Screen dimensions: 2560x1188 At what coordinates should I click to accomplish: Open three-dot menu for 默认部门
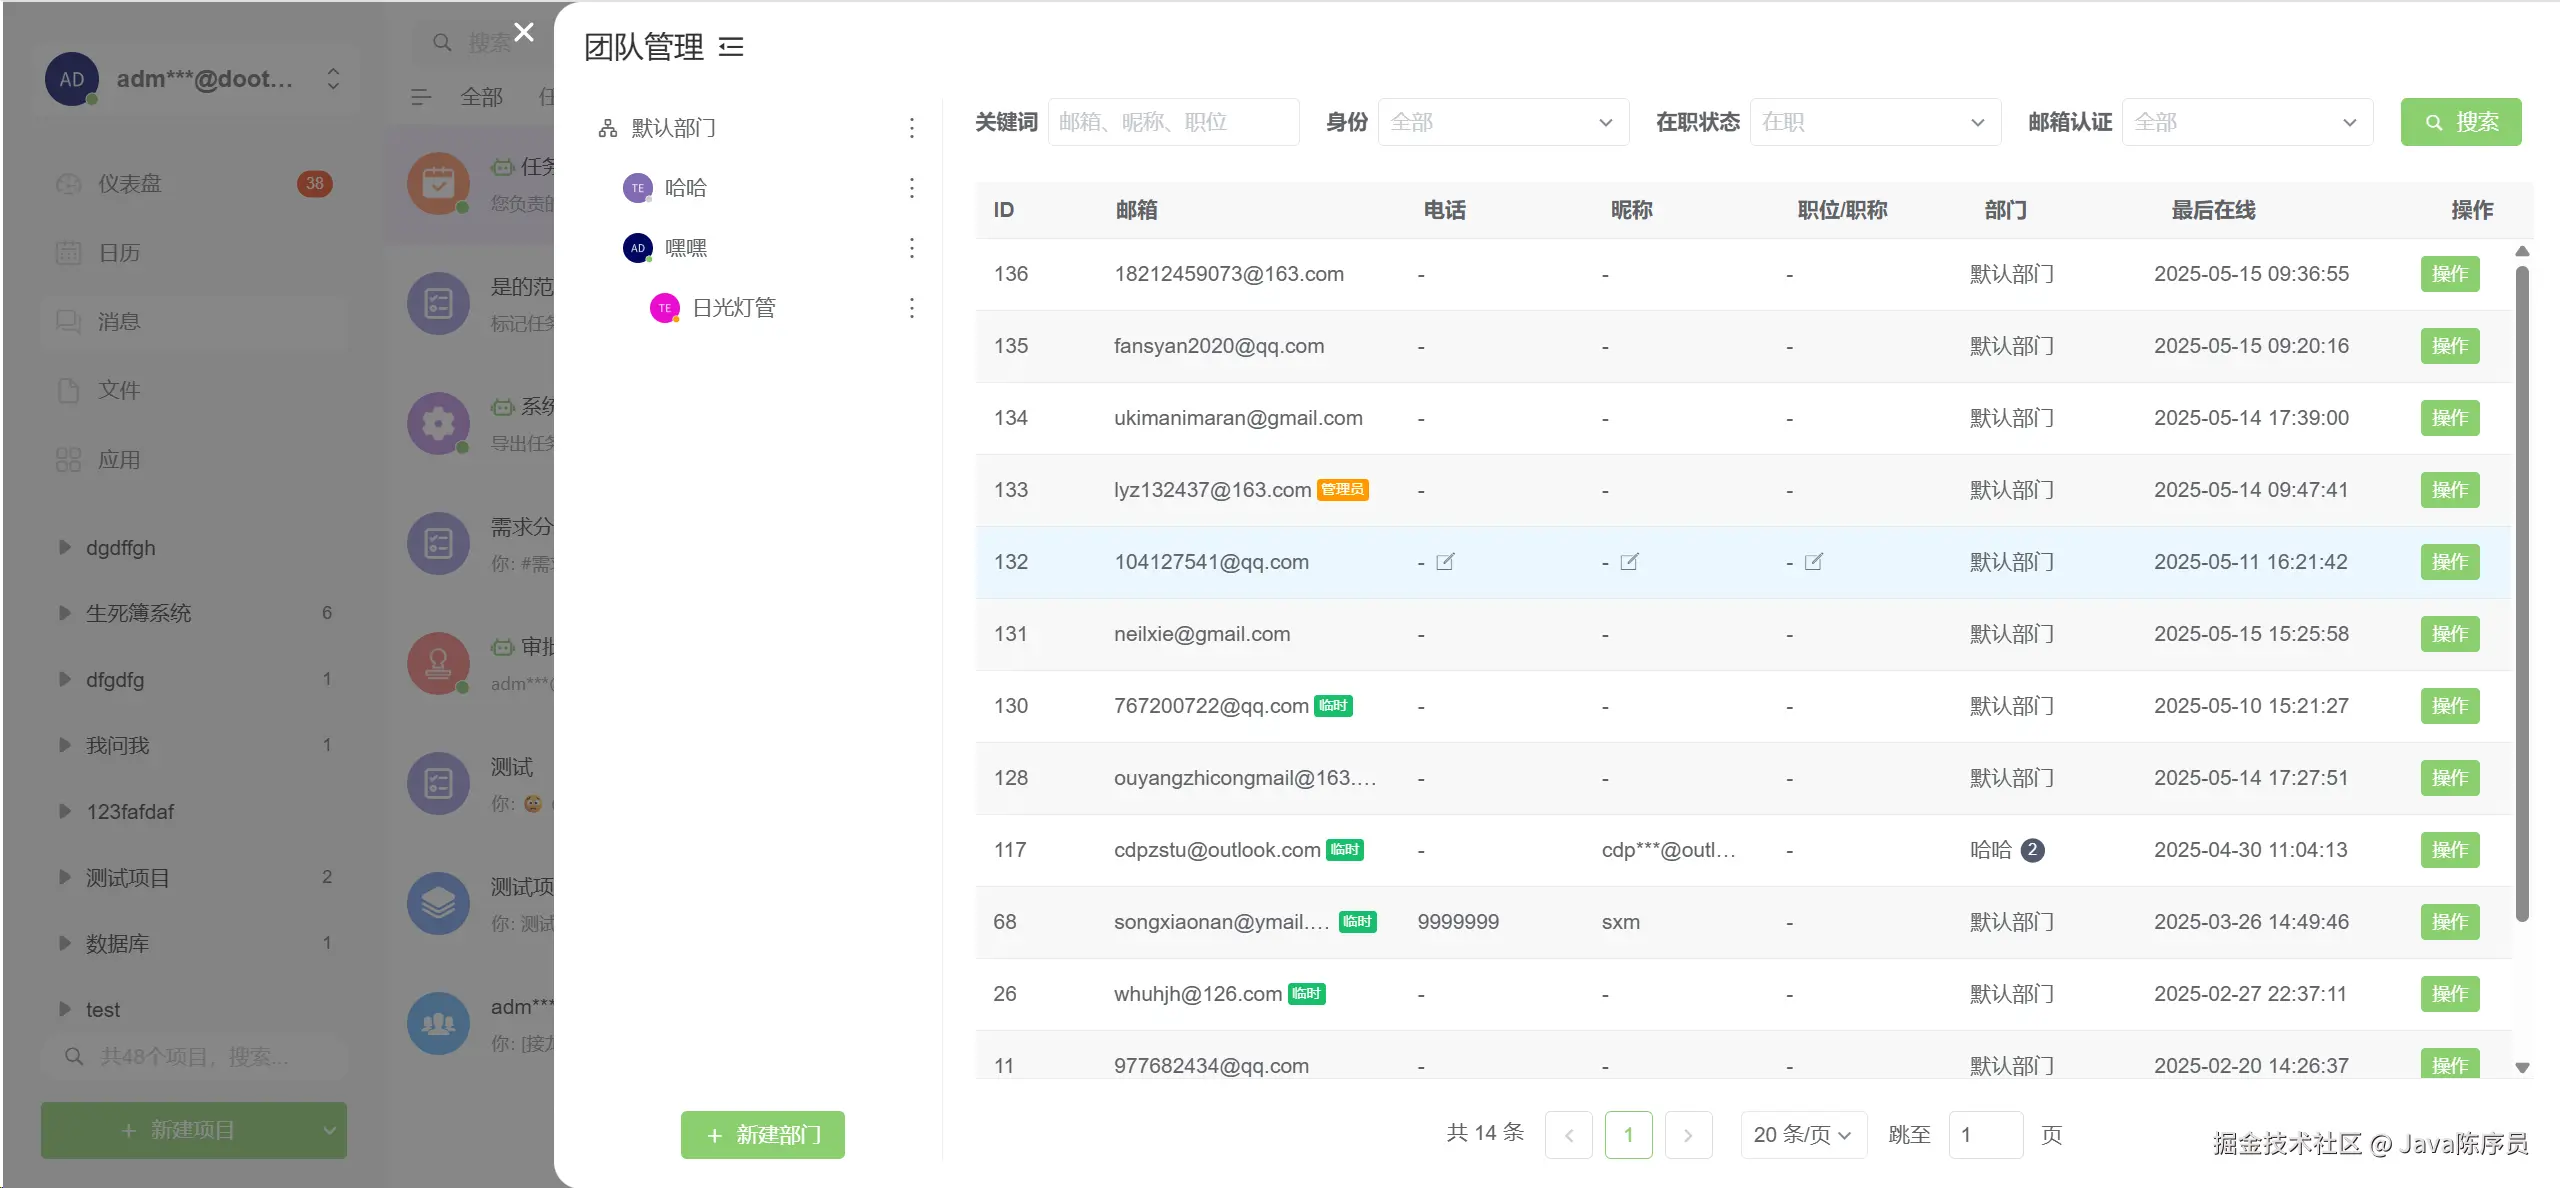(911, 128)
